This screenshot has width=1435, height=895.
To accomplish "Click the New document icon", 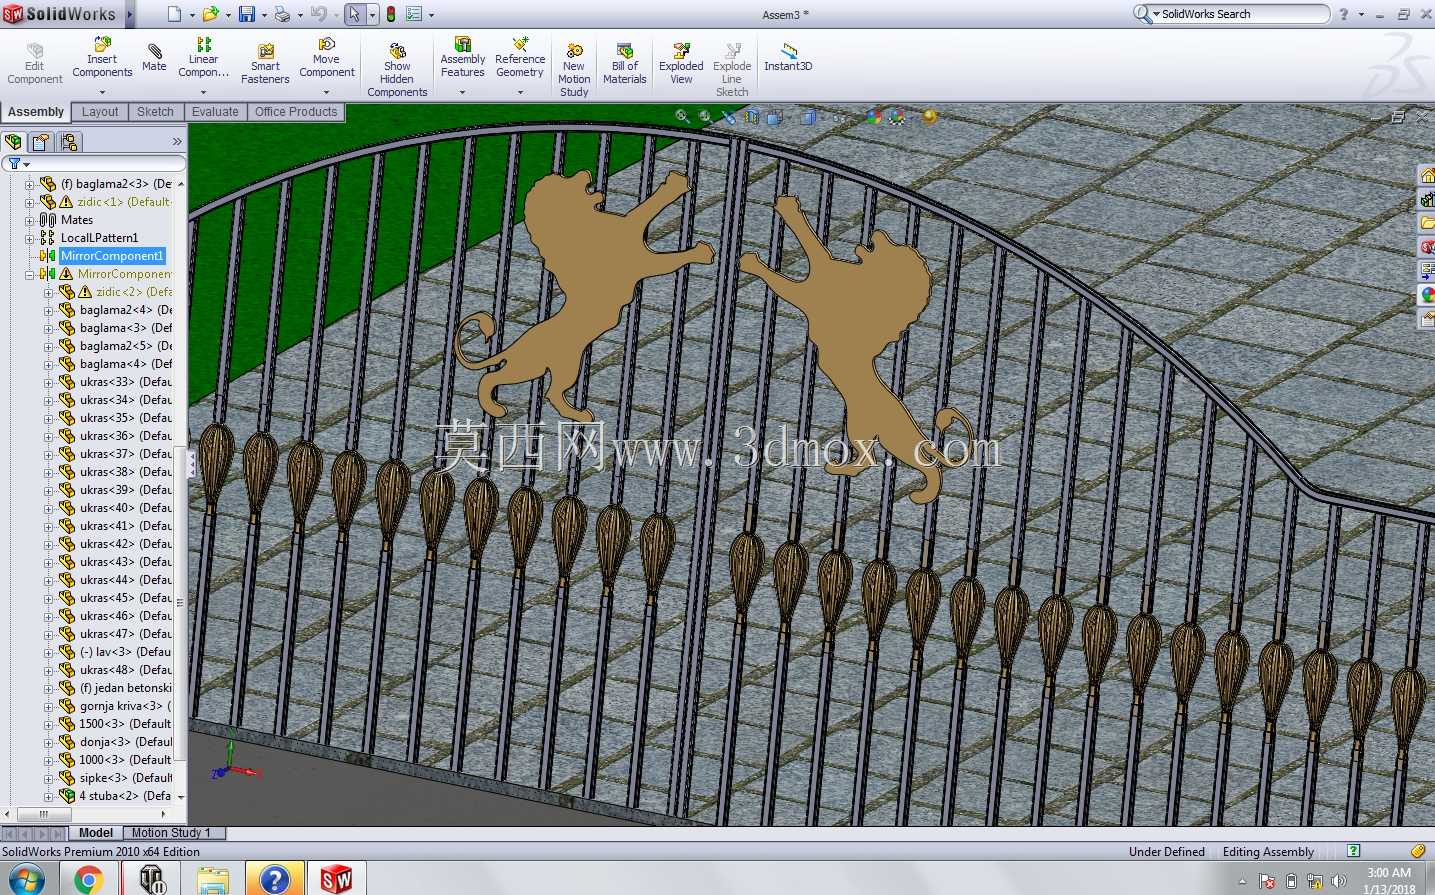I will [174, 14].
